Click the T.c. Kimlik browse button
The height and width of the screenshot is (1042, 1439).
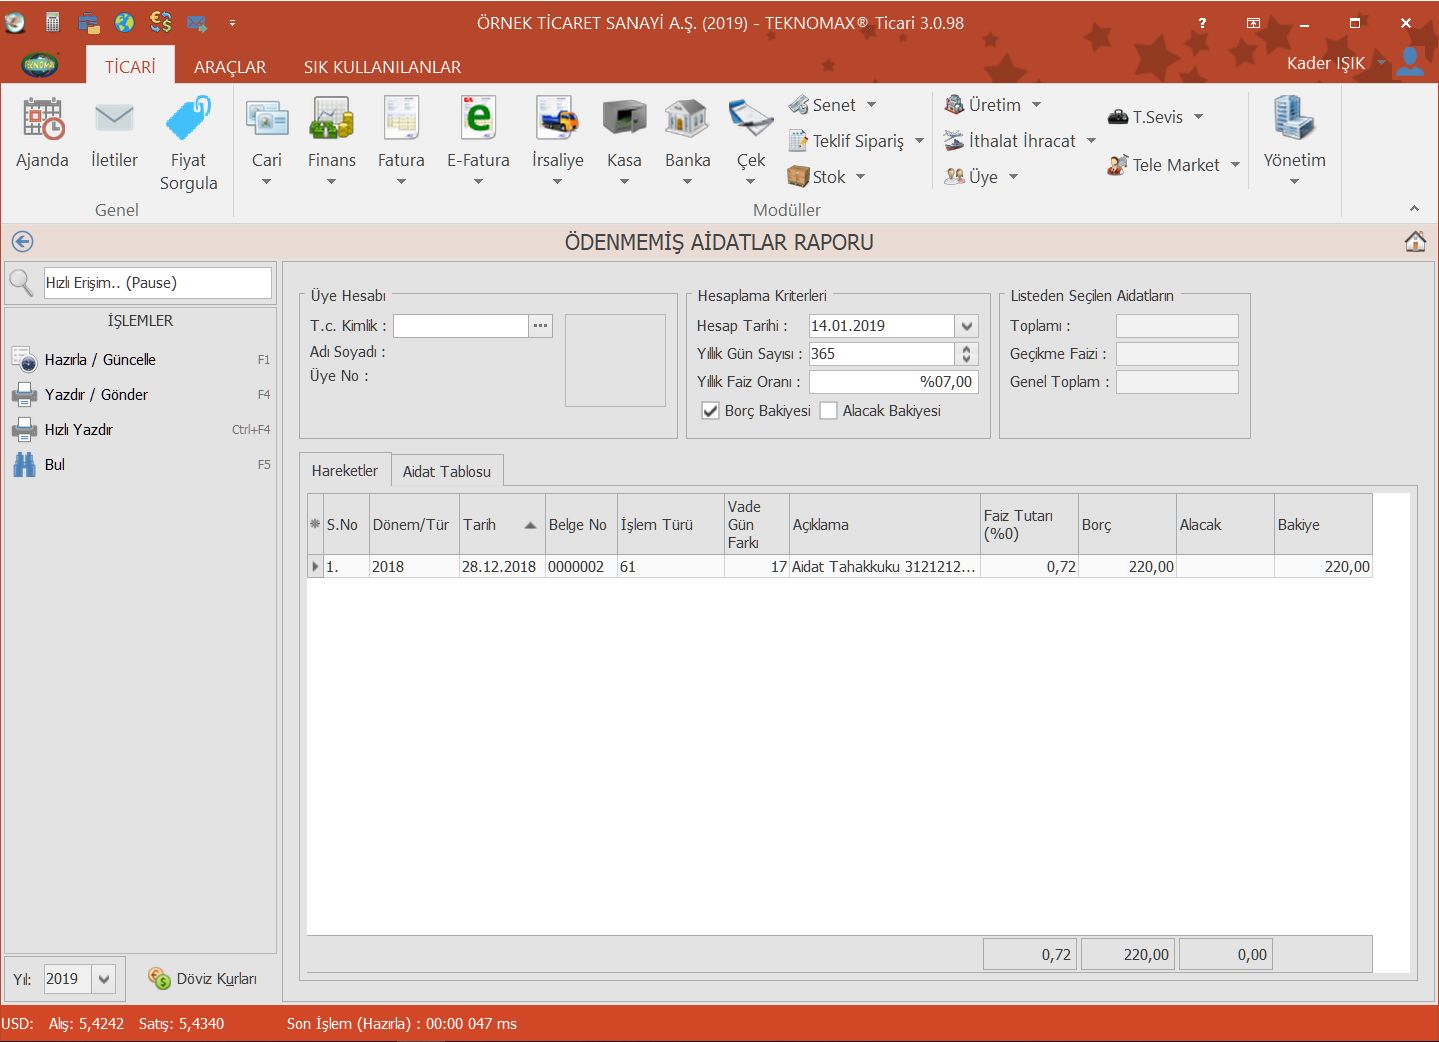click(x=541, y=326)
